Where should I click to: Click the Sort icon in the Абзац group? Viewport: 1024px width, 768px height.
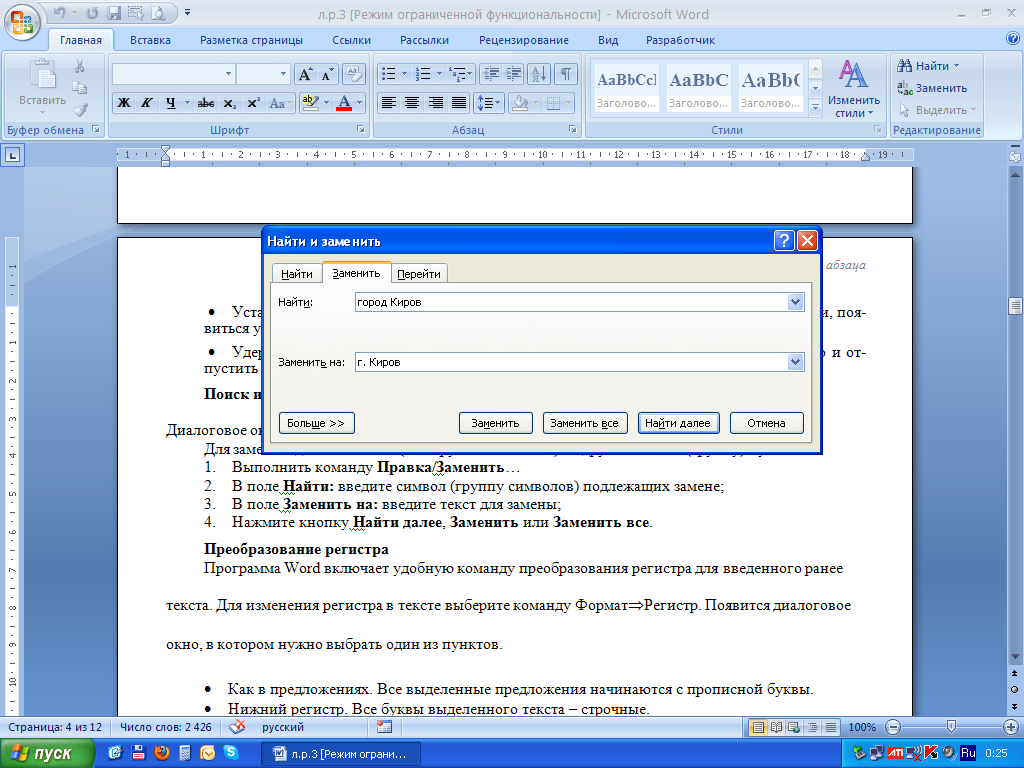click(538, 75)
